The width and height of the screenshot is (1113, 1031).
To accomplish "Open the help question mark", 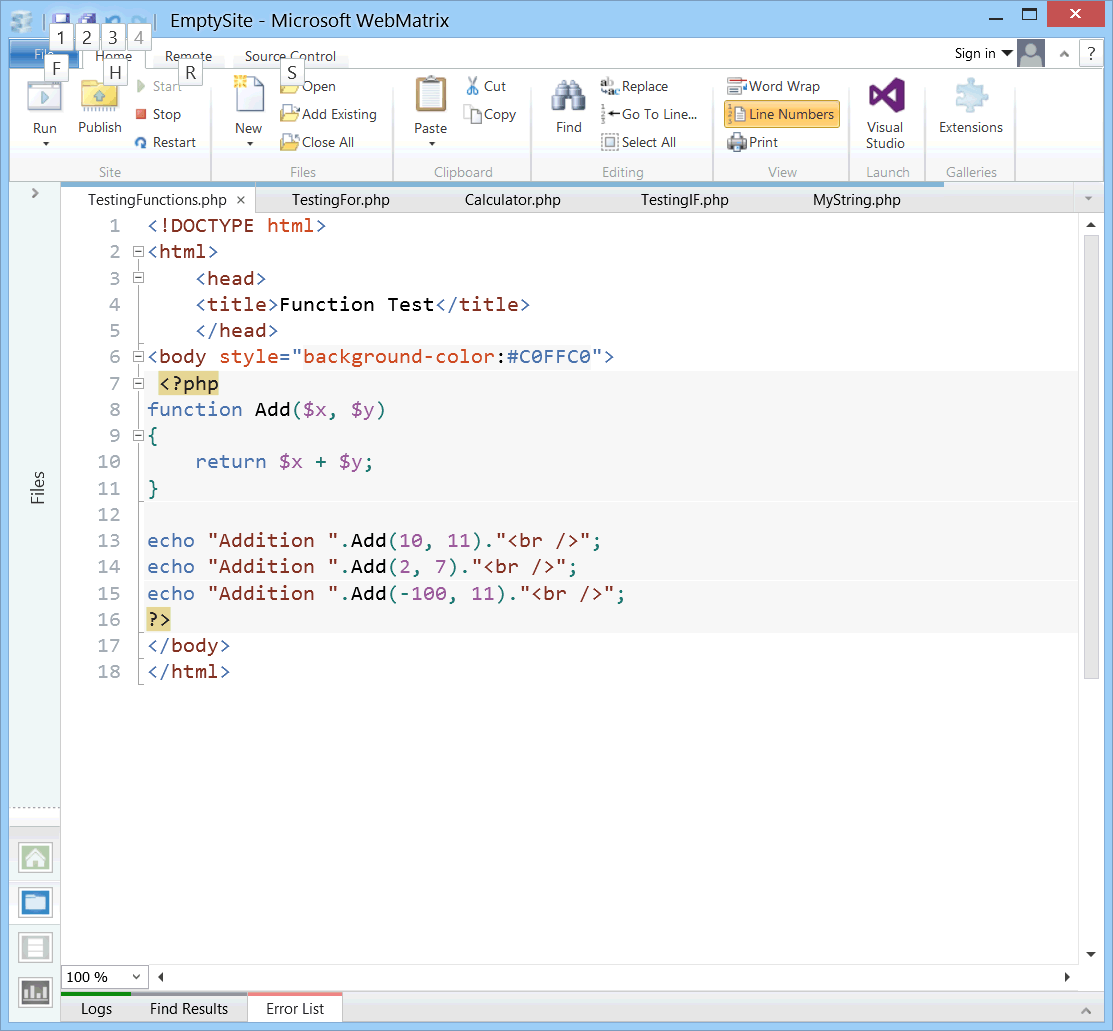I will point(1091,54).
